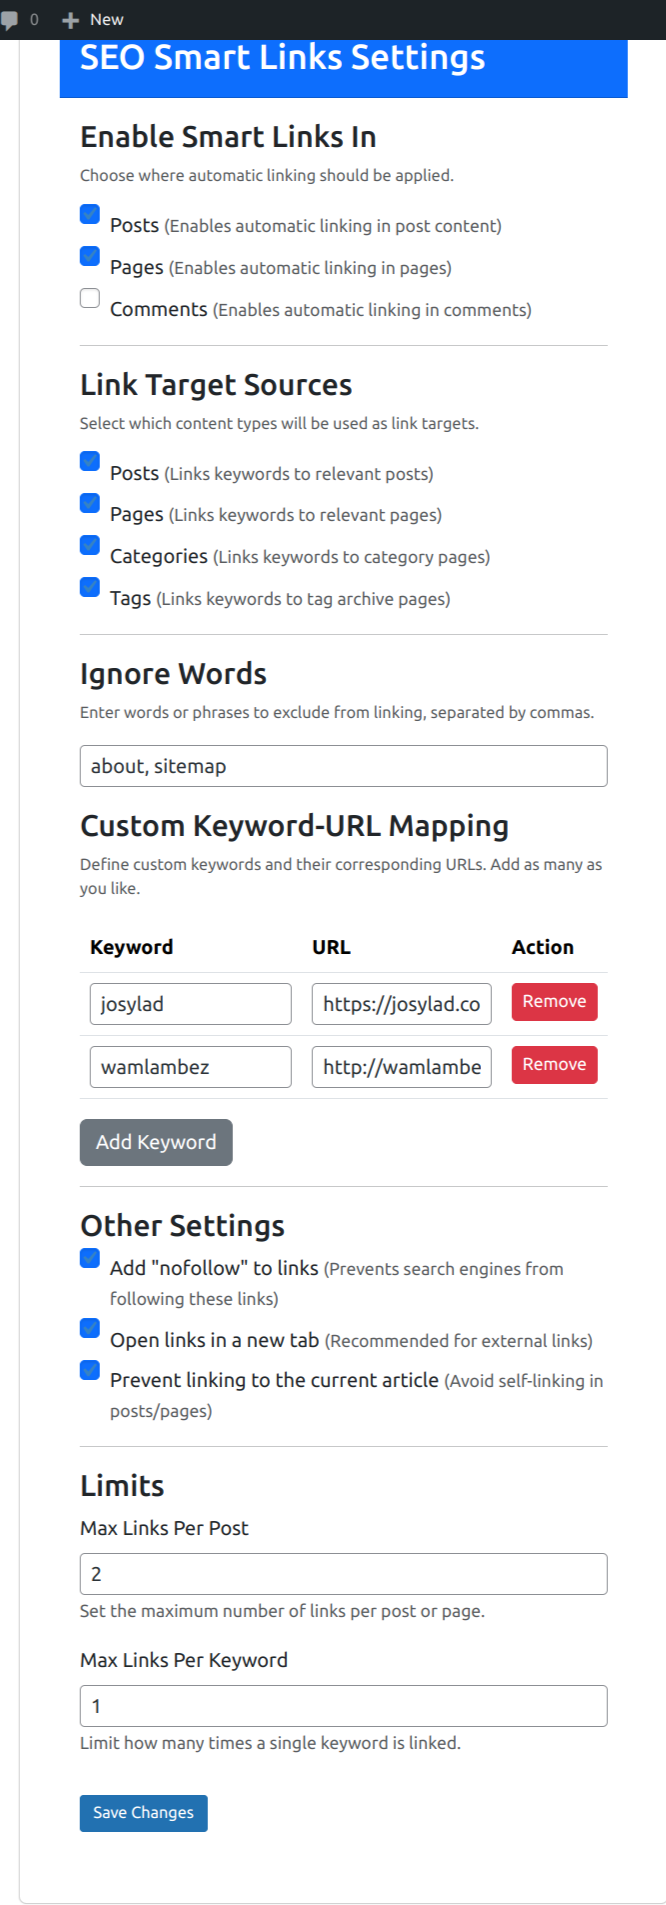666x1905 pixels.
Task: Click the Save Changes button
Action: pos(143,1813)
